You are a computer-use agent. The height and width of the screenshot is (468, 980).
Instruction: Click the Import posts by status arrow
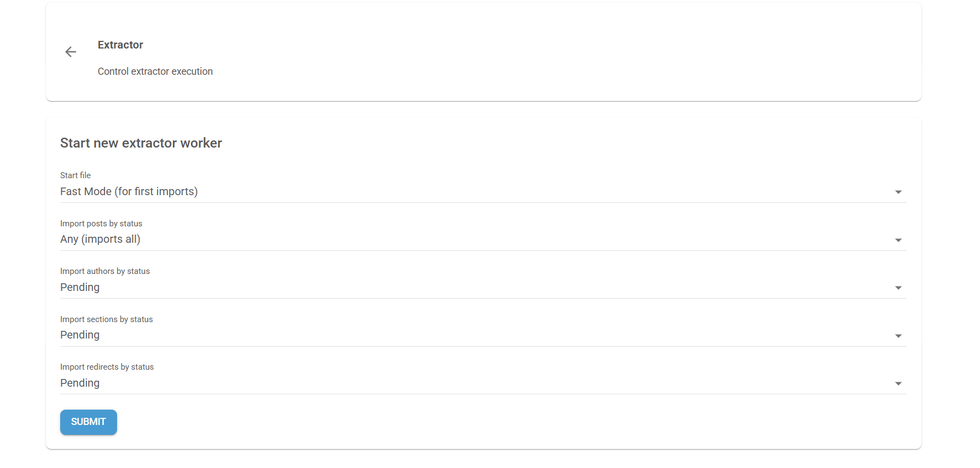898,240
